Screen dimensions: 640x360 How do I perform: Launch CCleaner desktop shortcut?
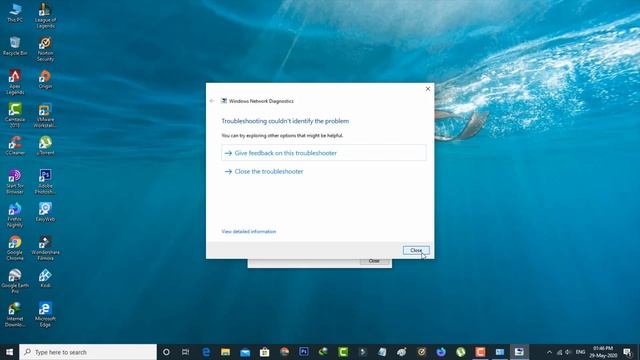[x=15, y=146]
